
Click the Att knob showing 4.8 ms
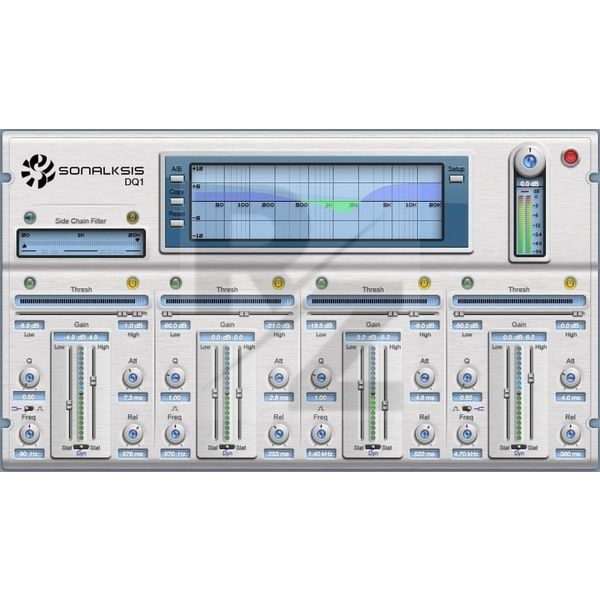(424, 378)
